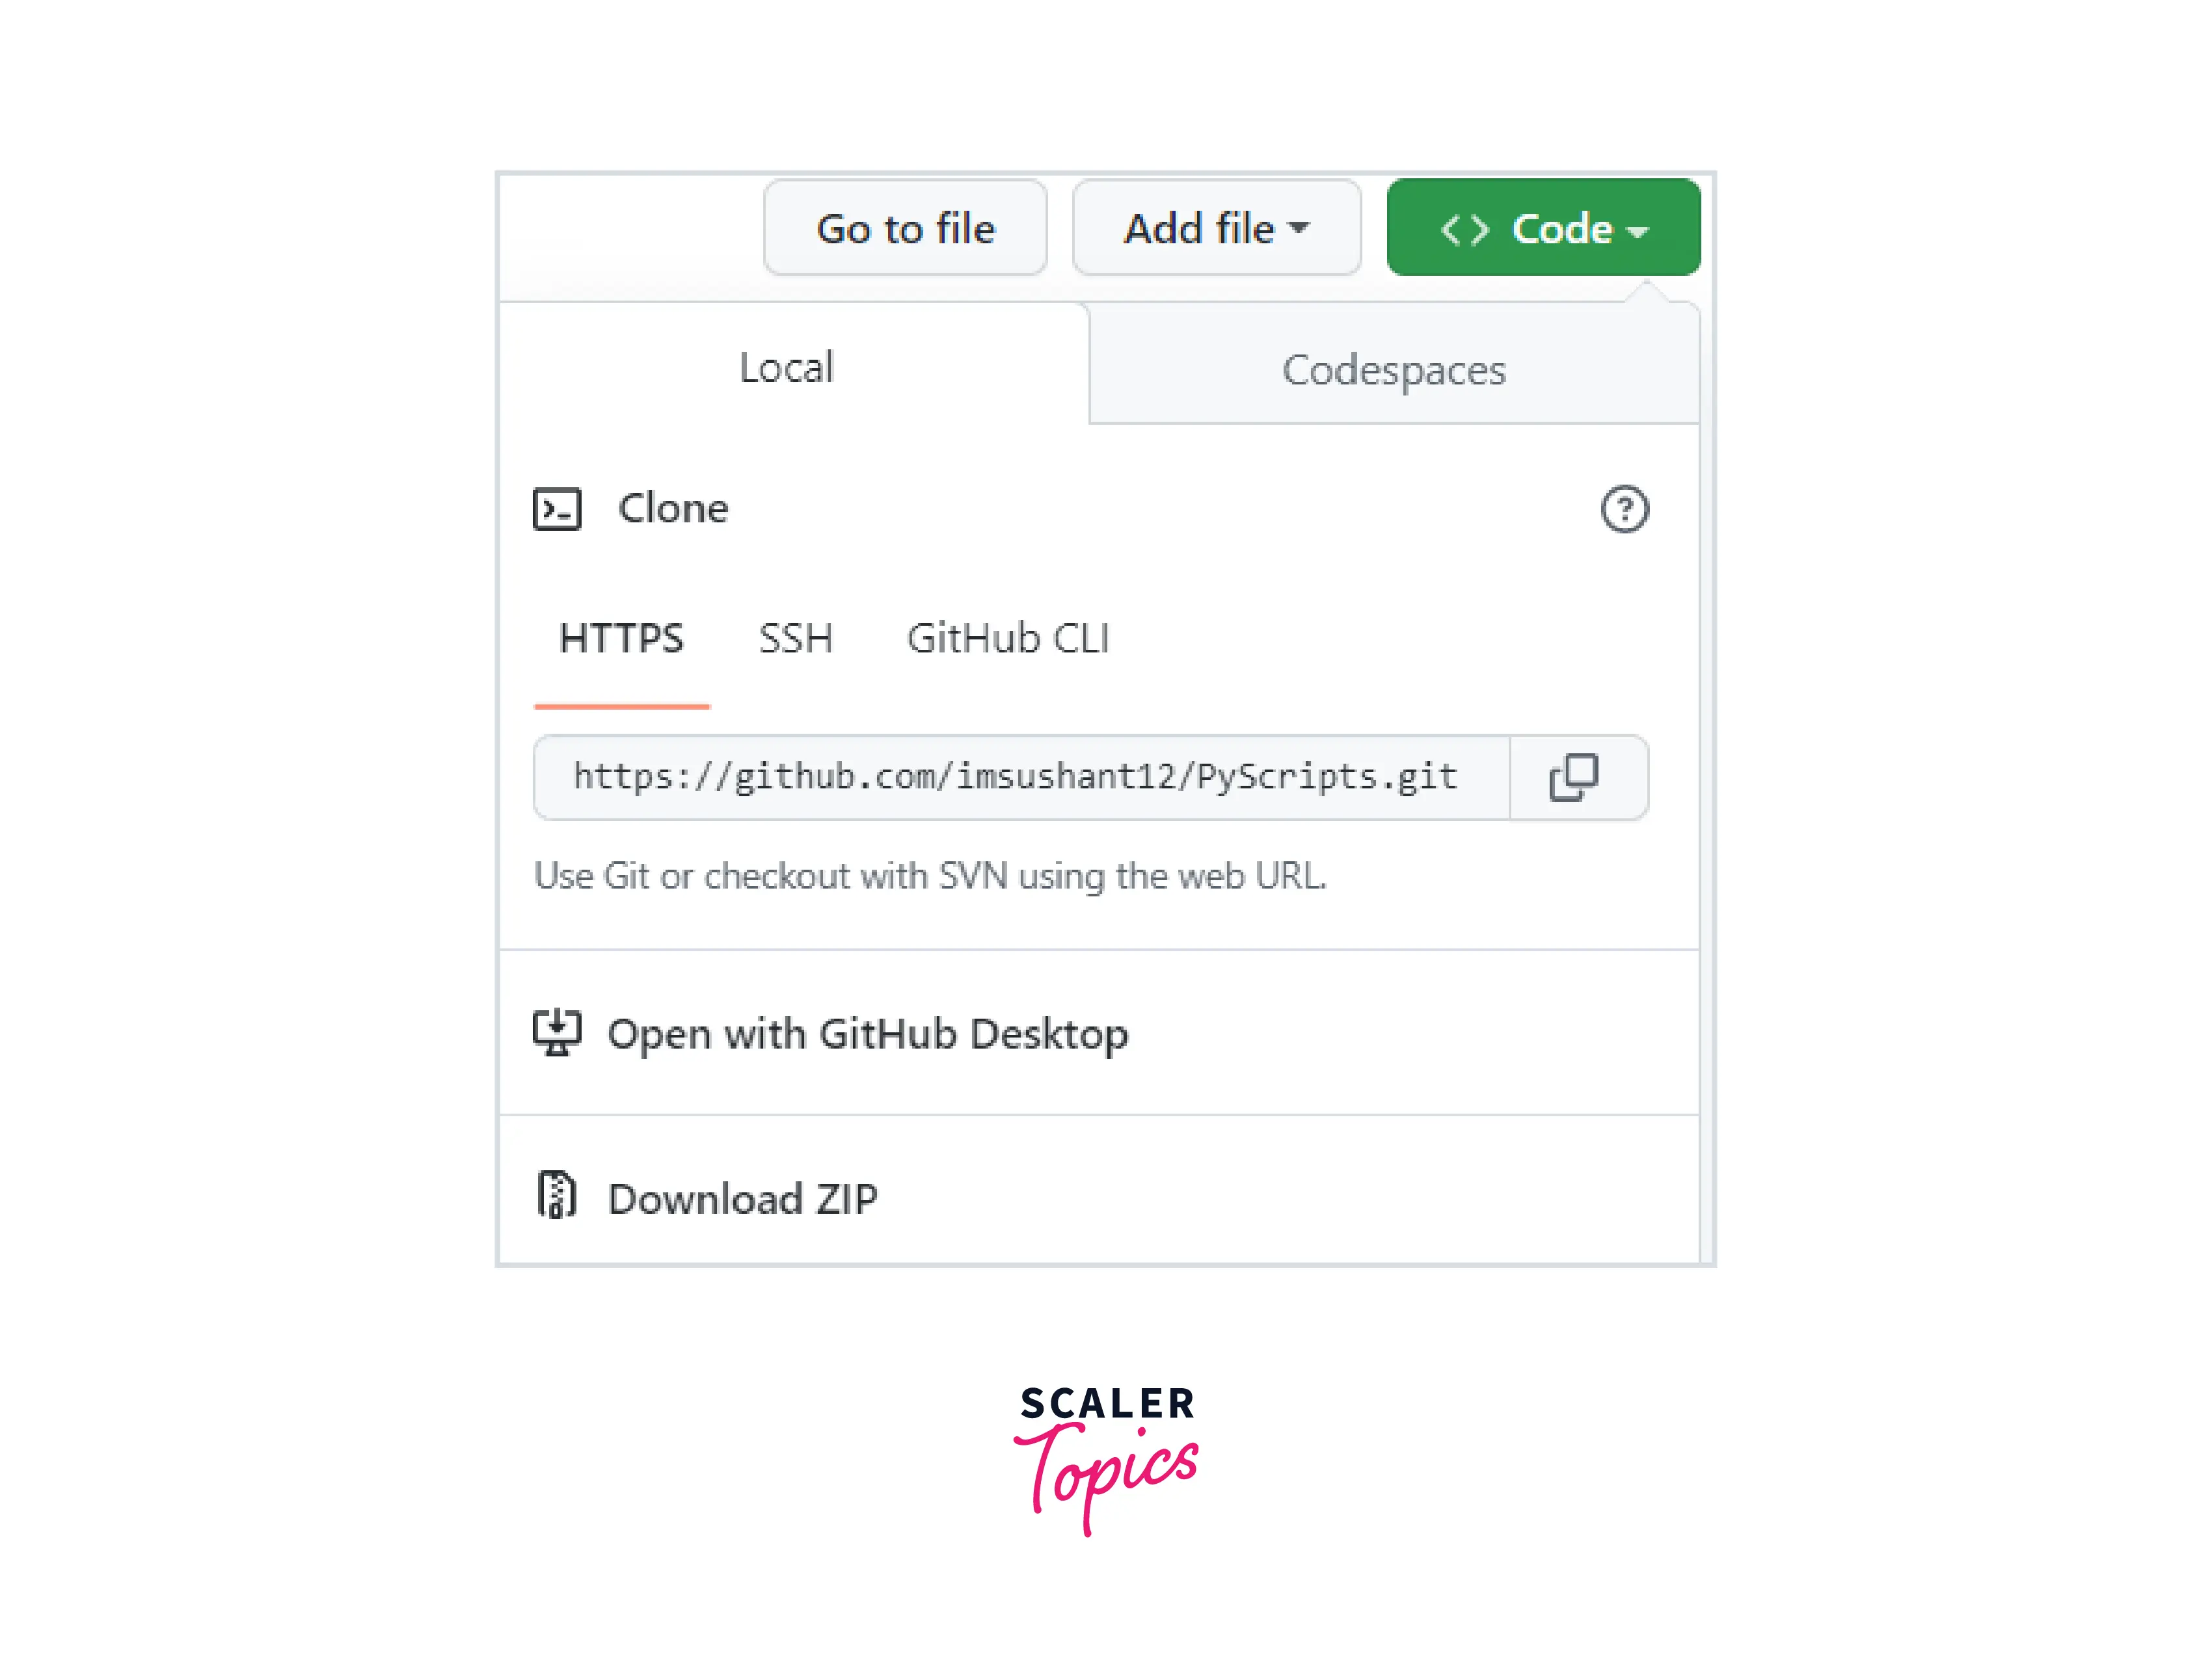Click the GitHub Desktop download icon
This screenshot has height=1662, width=2212.
click(557, 1033)
